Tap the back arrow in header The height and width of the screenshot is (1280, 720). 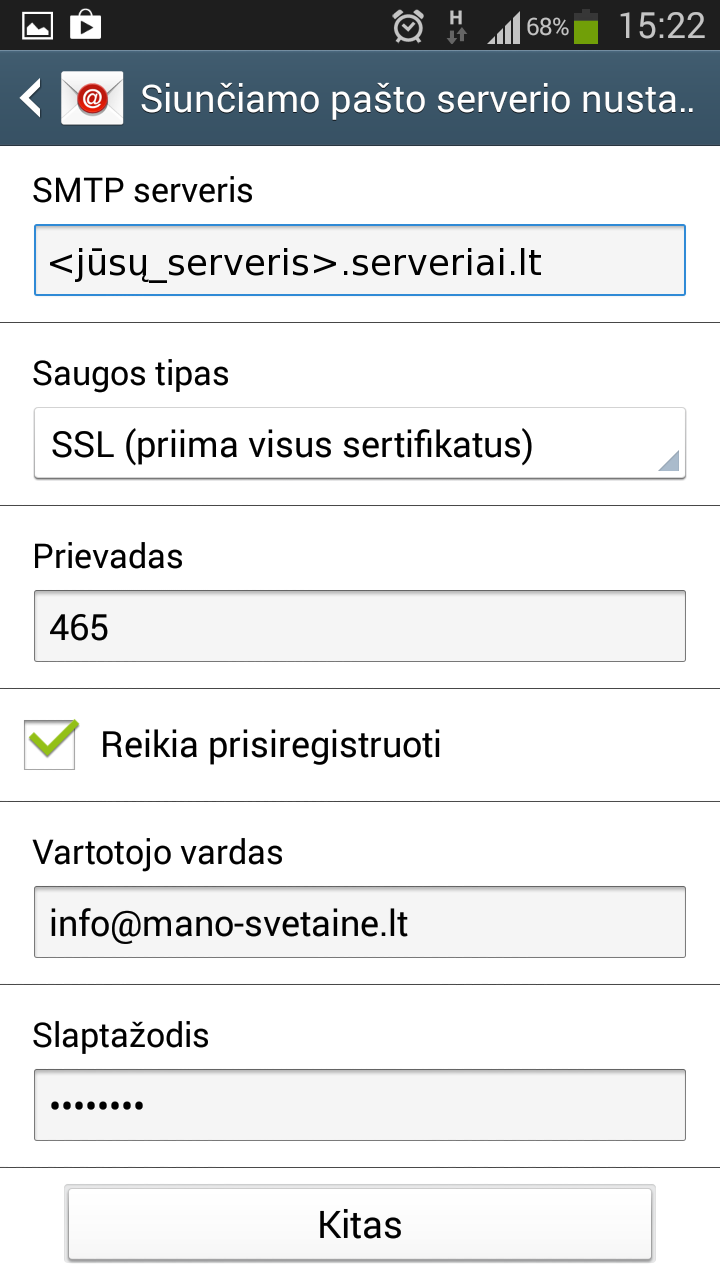(31, 98)
